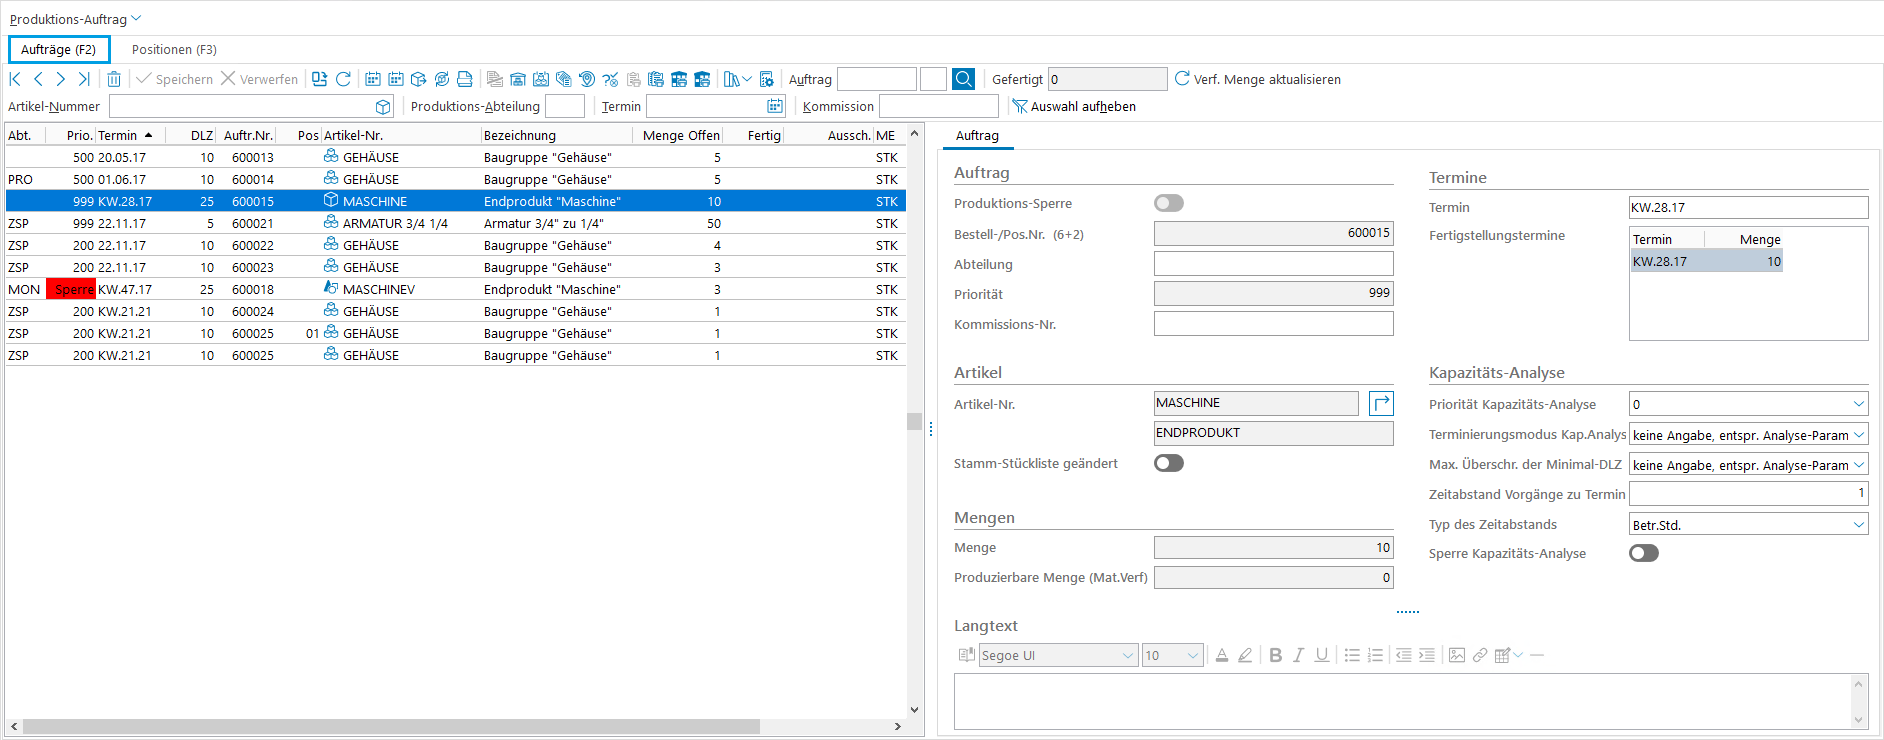Viewport: 1884px width, 740px height.
Task: Click Verf. Menge aktualisieren button
Action: pos(1257,79)
